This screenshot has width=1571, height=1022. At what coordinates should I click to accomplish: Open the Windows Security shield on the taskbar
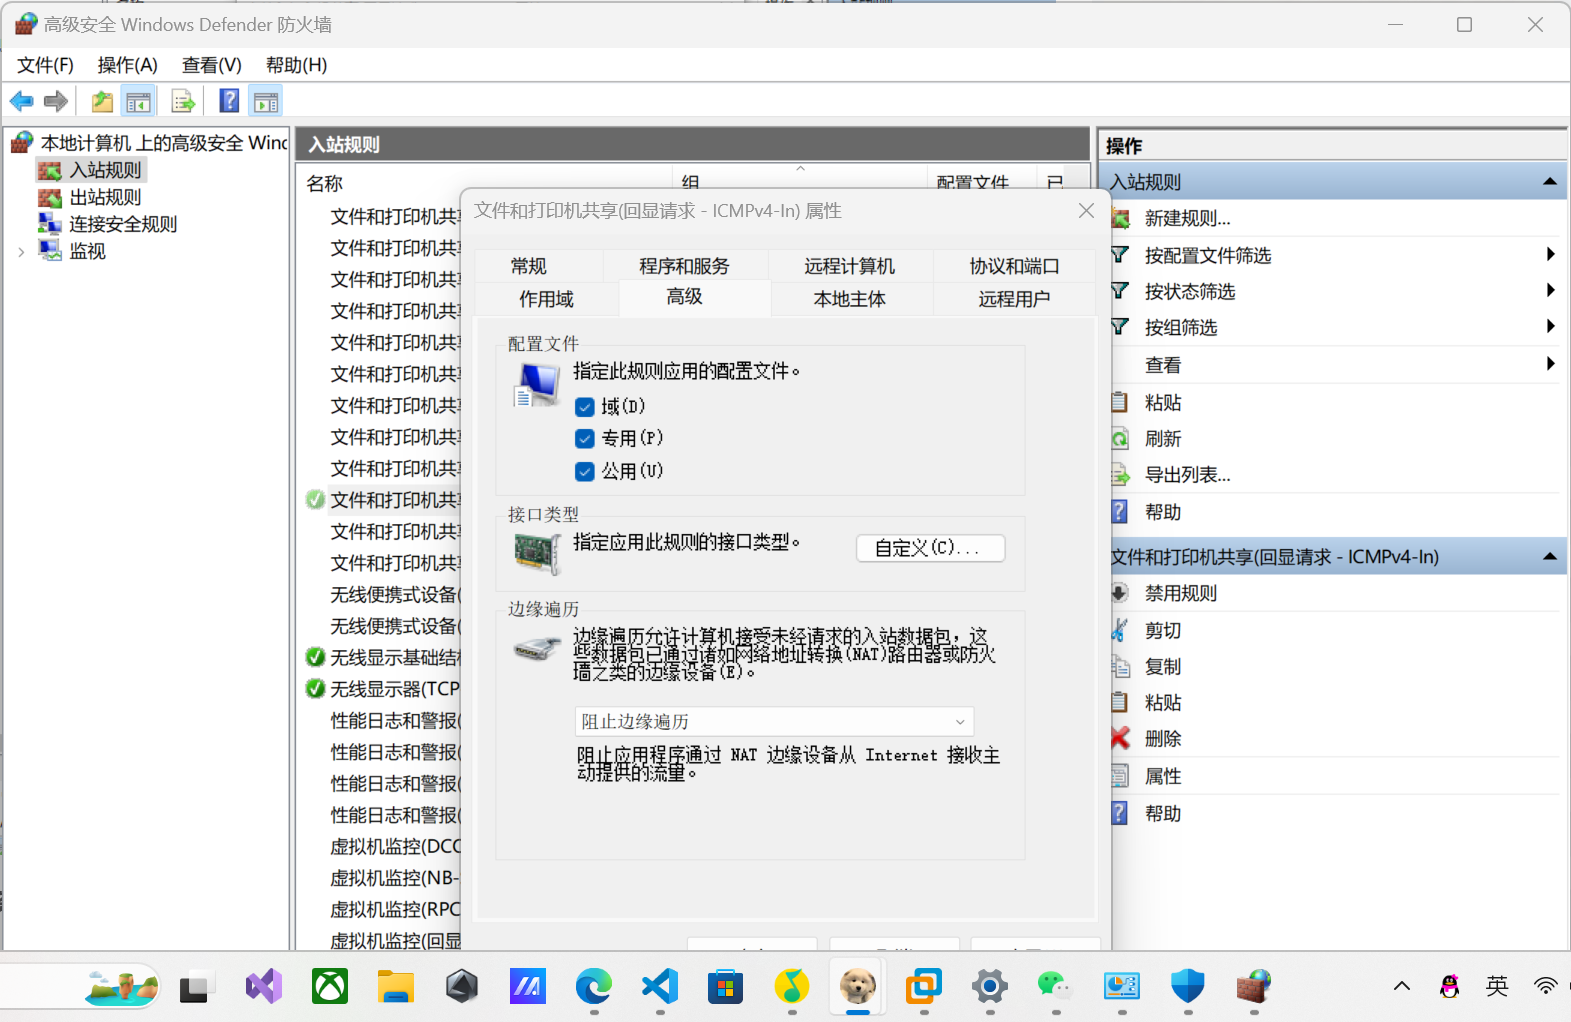click(x=1188, y=987)
